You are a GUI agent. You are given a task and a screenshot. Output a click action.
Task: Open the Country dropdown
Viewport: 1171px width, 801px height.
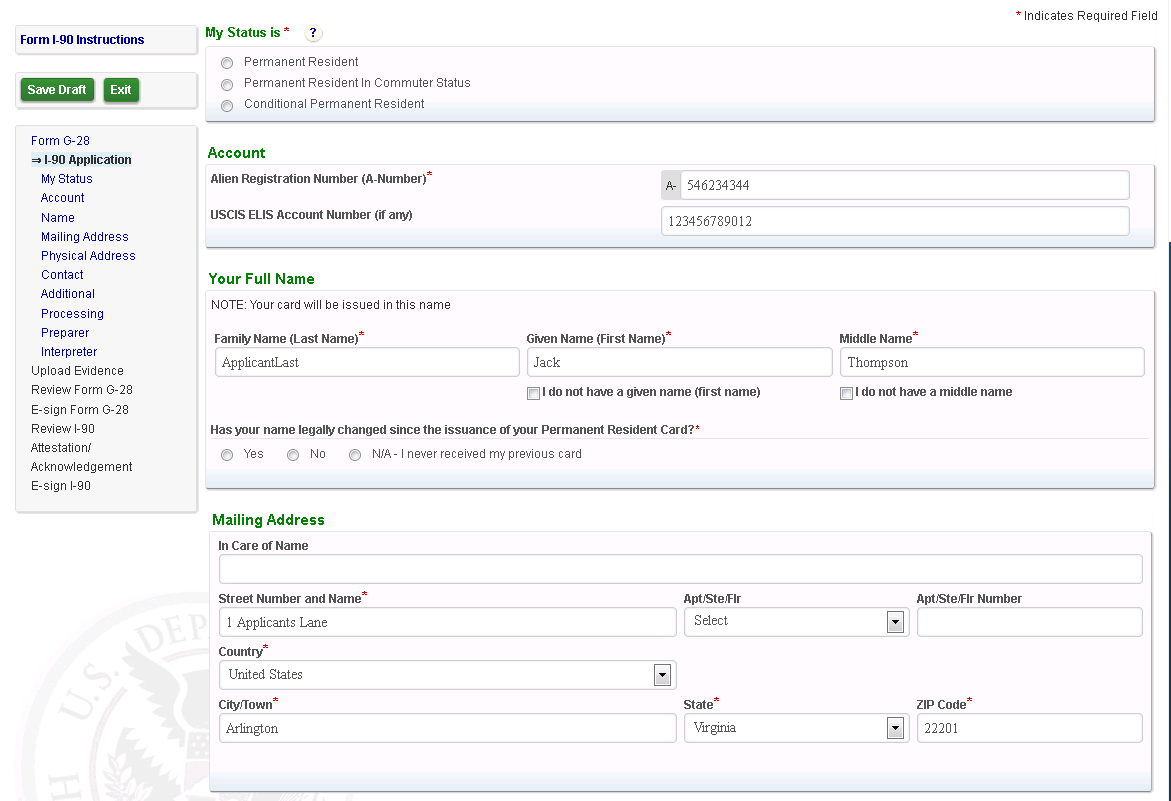pos(662,675)
